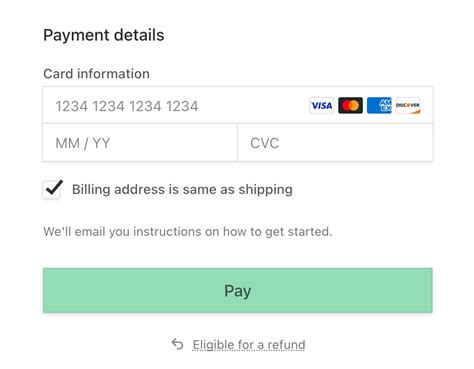Click the MM / YY placeholder text
474x369 pixels.
[x=83, y=143]
